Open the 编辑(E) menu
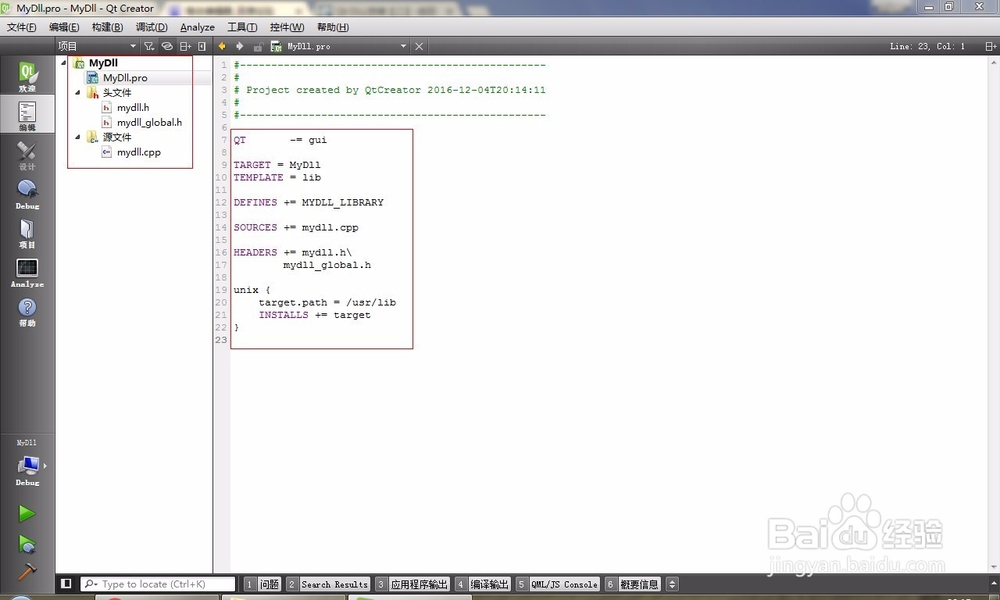This screenshot has height=600, width=1000. point(64,27)
